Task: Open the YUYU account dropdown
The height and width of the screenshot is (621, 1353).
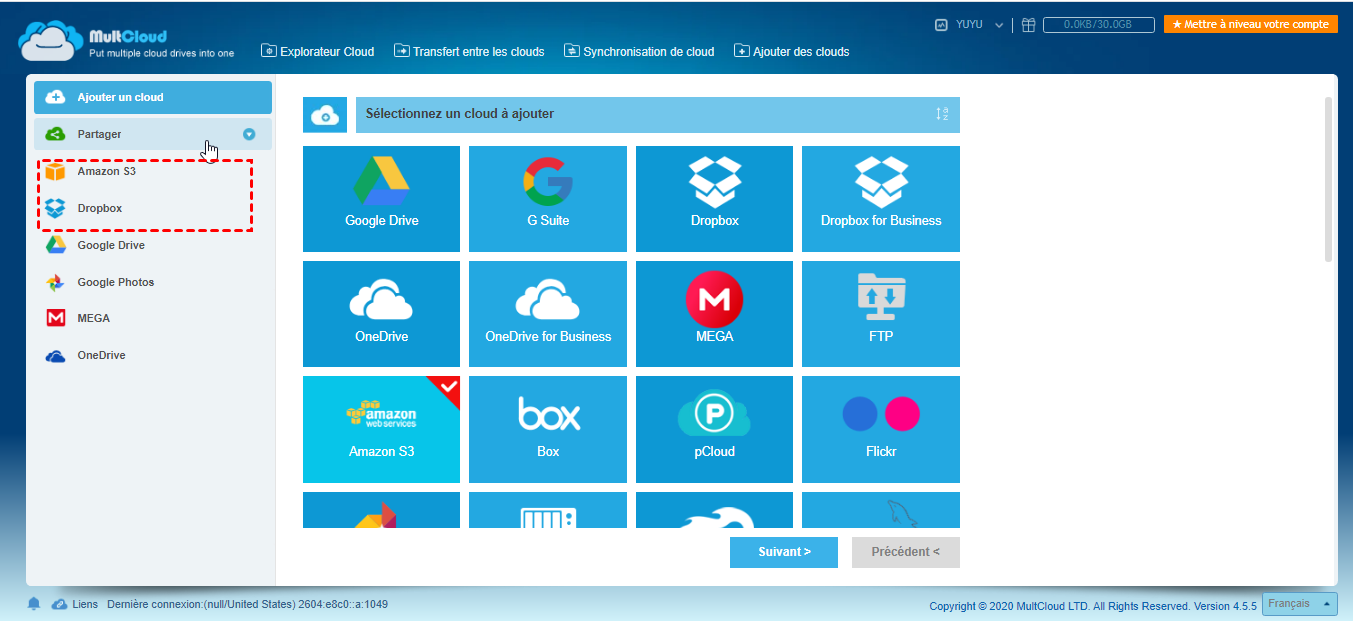Action: click(980, 25)
